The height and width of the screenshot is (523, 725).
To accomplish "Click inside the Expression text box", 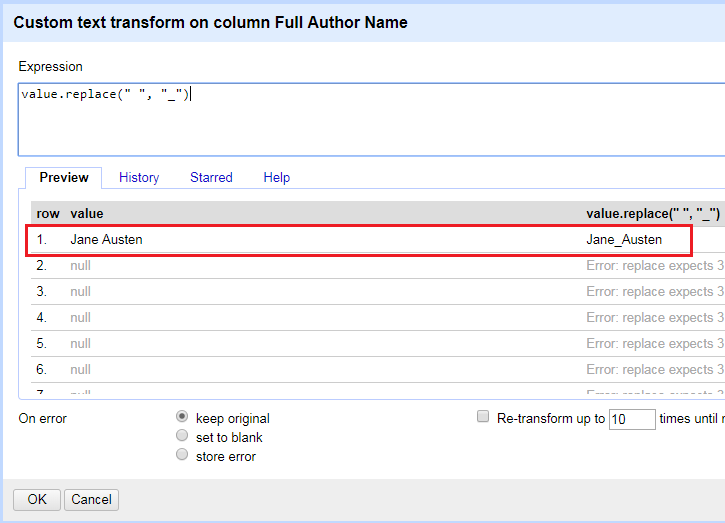I will coord(370,120).
